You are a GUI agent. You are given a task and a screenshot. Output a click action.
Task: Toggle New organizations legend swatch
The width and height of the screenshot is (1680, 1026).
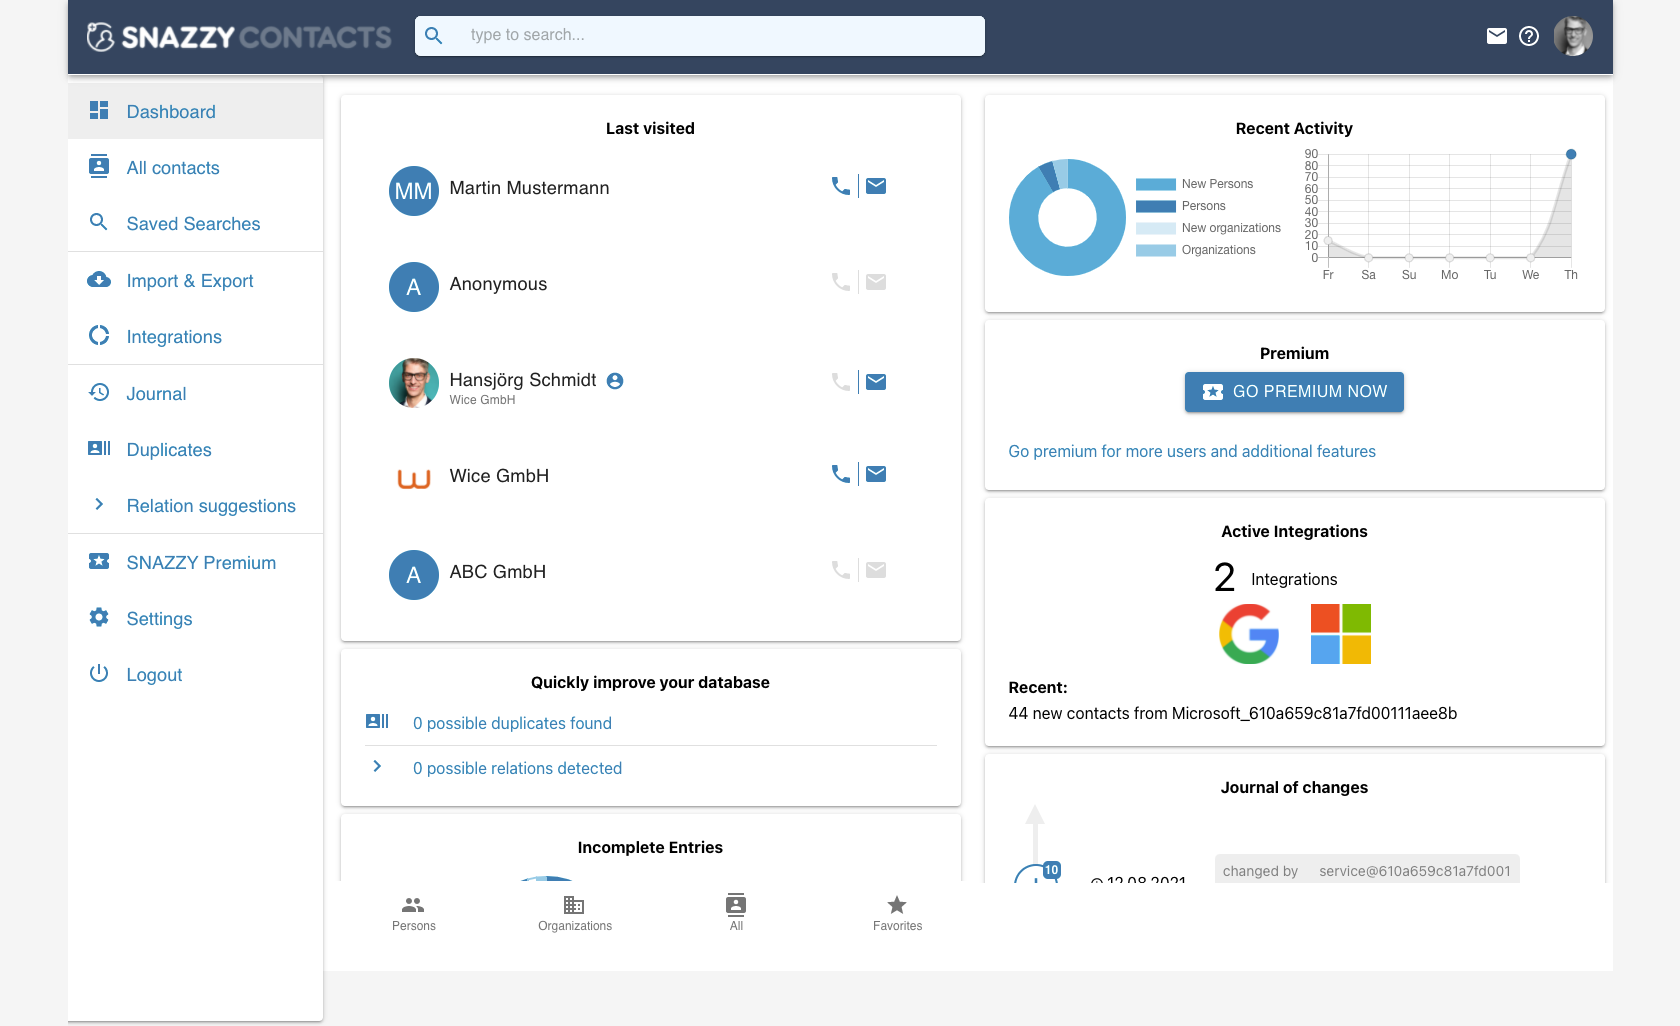coord(1156,228)
